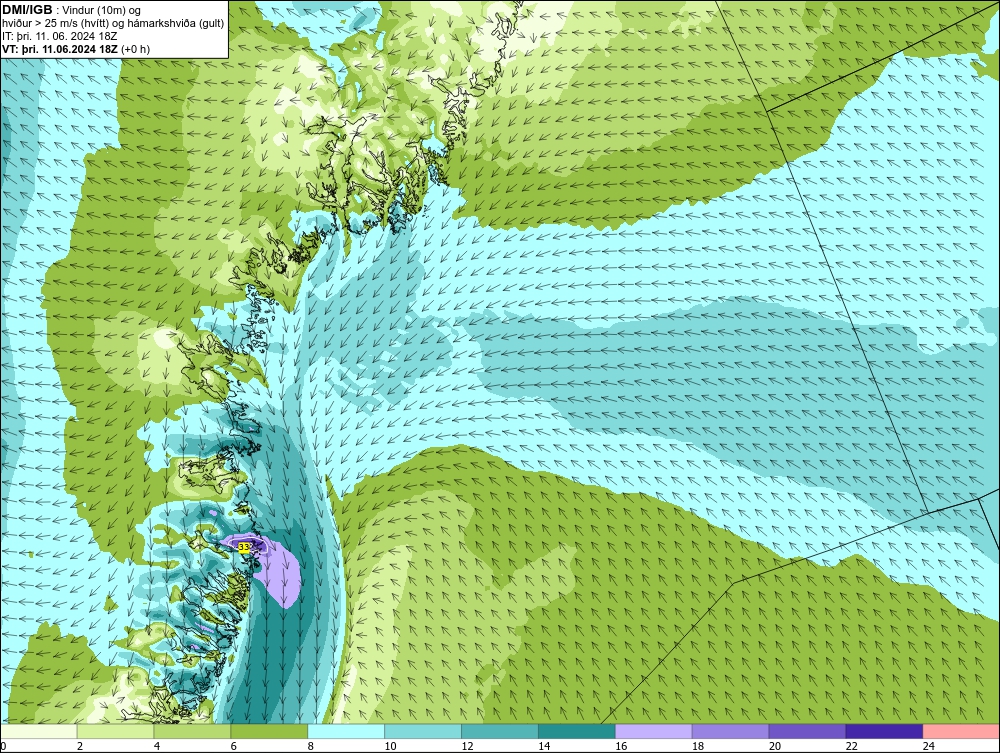Click the legend scale number "0"
Viewport: 1000px width, 753px height.
click(x=3, y=746)
